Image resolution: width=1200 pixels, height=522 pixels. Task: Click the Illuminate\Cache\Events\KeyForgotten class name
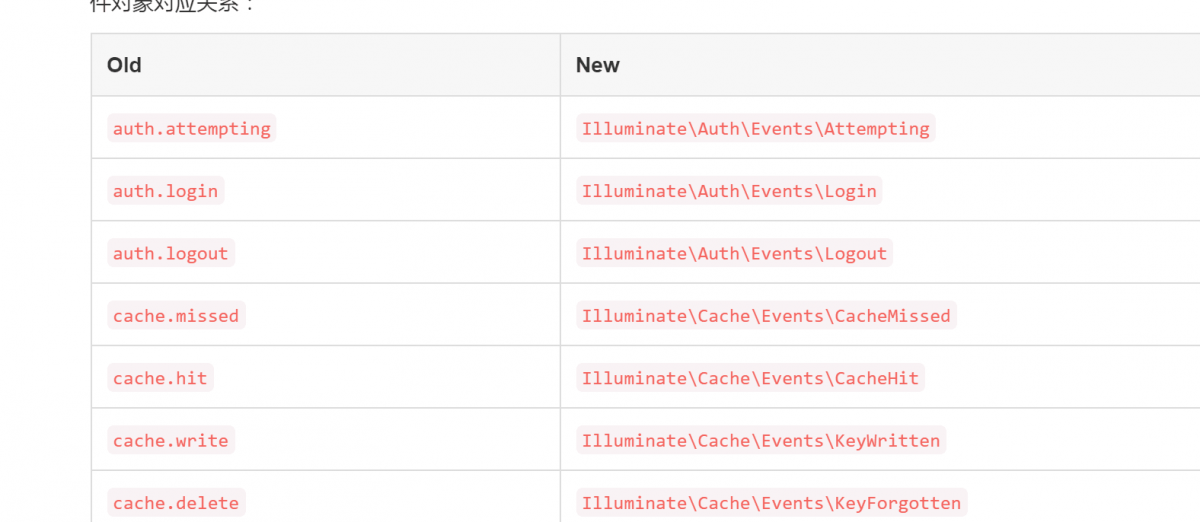coord(771,503)
